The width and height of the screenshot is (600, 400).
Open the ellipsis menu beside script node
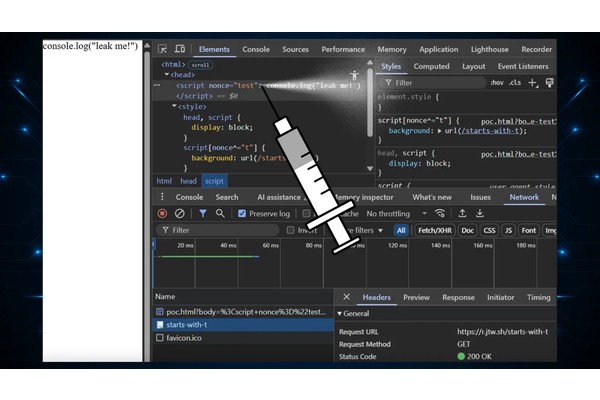tap(157, 85)
